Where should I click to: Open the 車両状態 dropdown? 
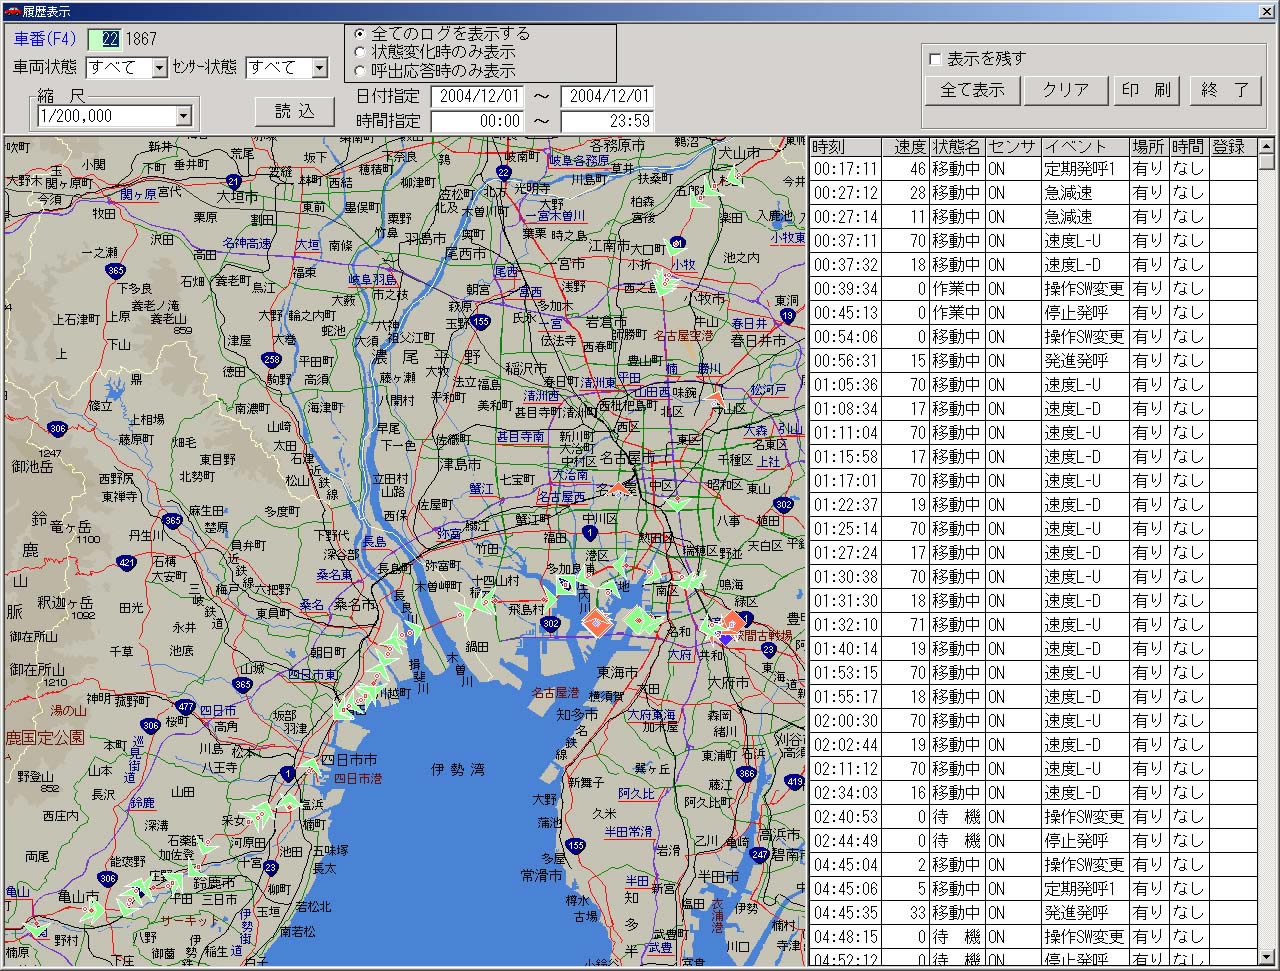pos(159,68)
